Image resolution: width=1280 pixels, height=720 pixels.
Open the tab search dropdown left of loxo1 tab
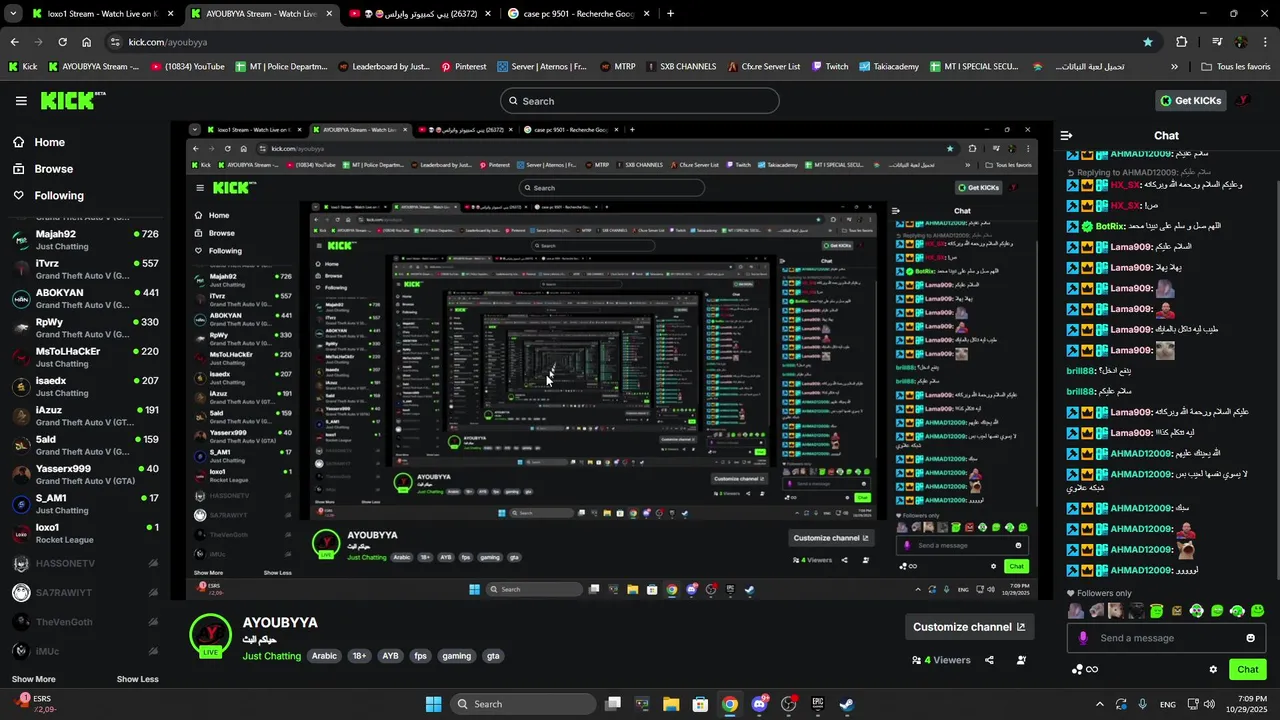[13, 14]
